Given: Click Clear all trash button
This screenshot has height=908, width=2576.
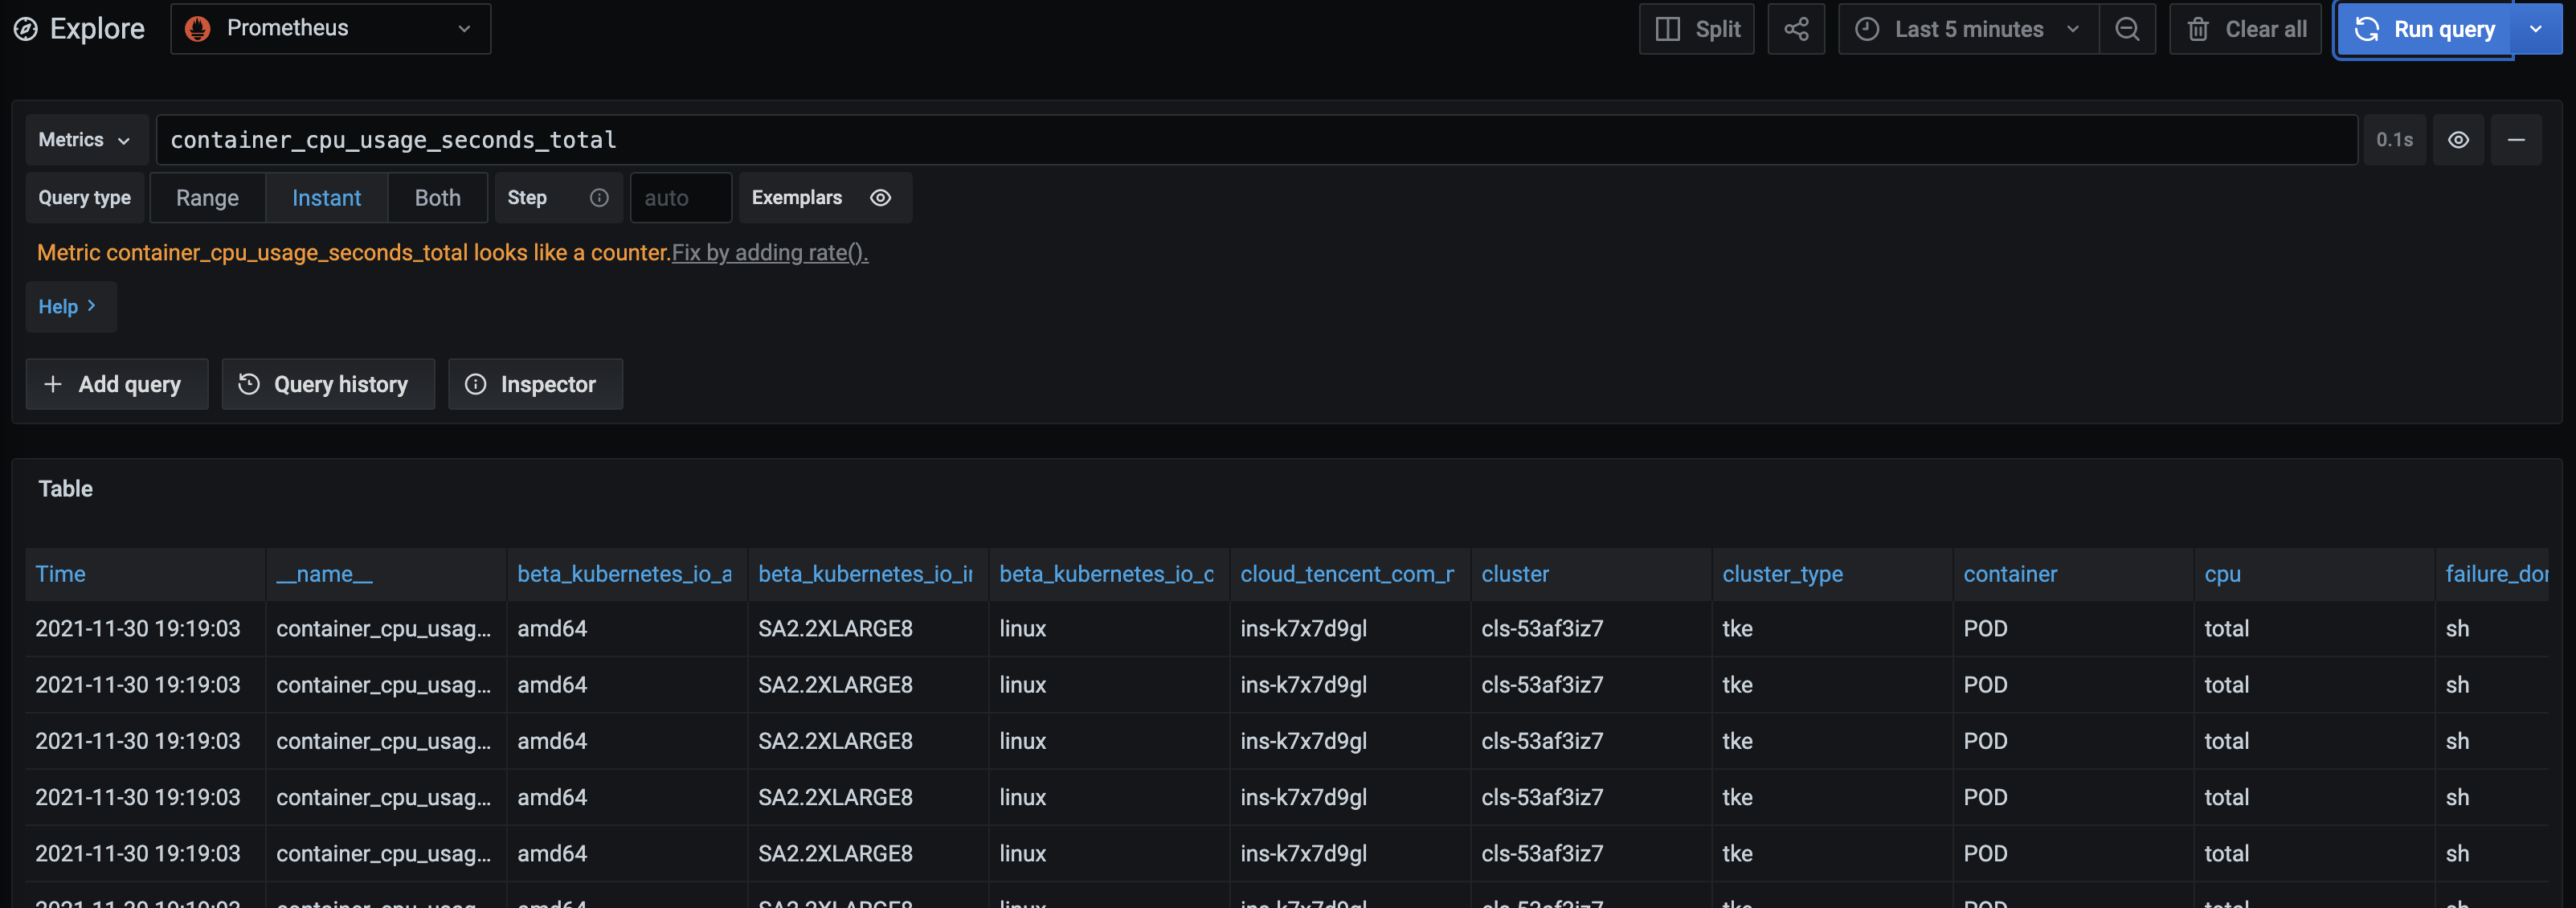Looking at the screenshot, I should (2244, 29).
